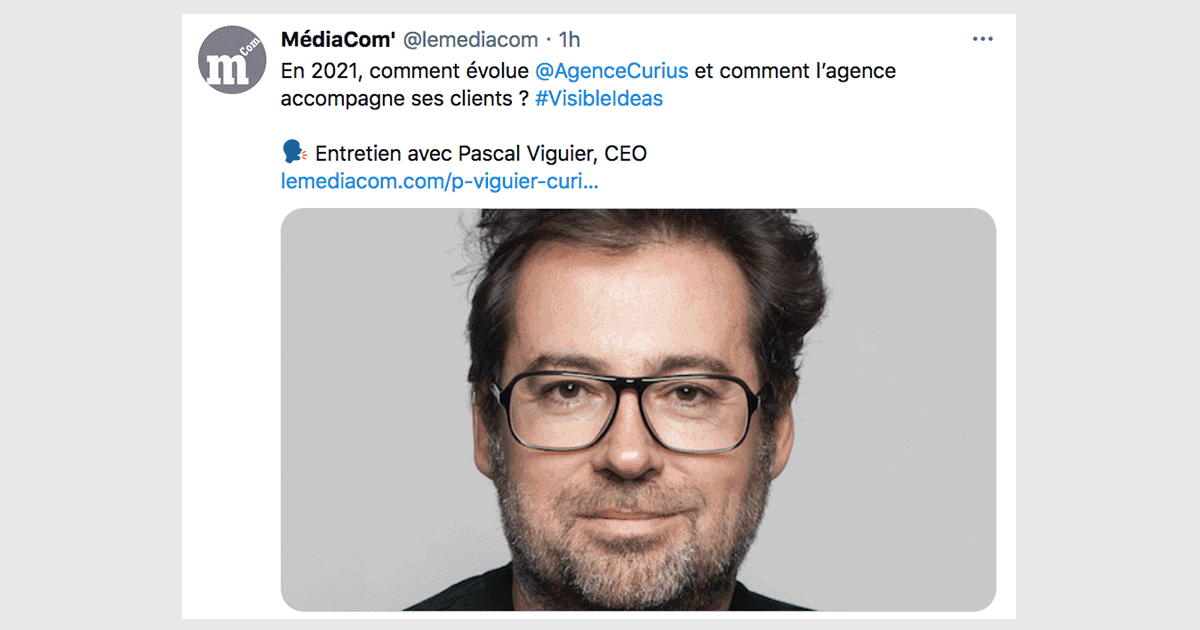Image resolution: width=1200 pixels, height=630 pixels.
Task: Visit the @AgenceCurius mention
Action: click(x=610, y=71)
